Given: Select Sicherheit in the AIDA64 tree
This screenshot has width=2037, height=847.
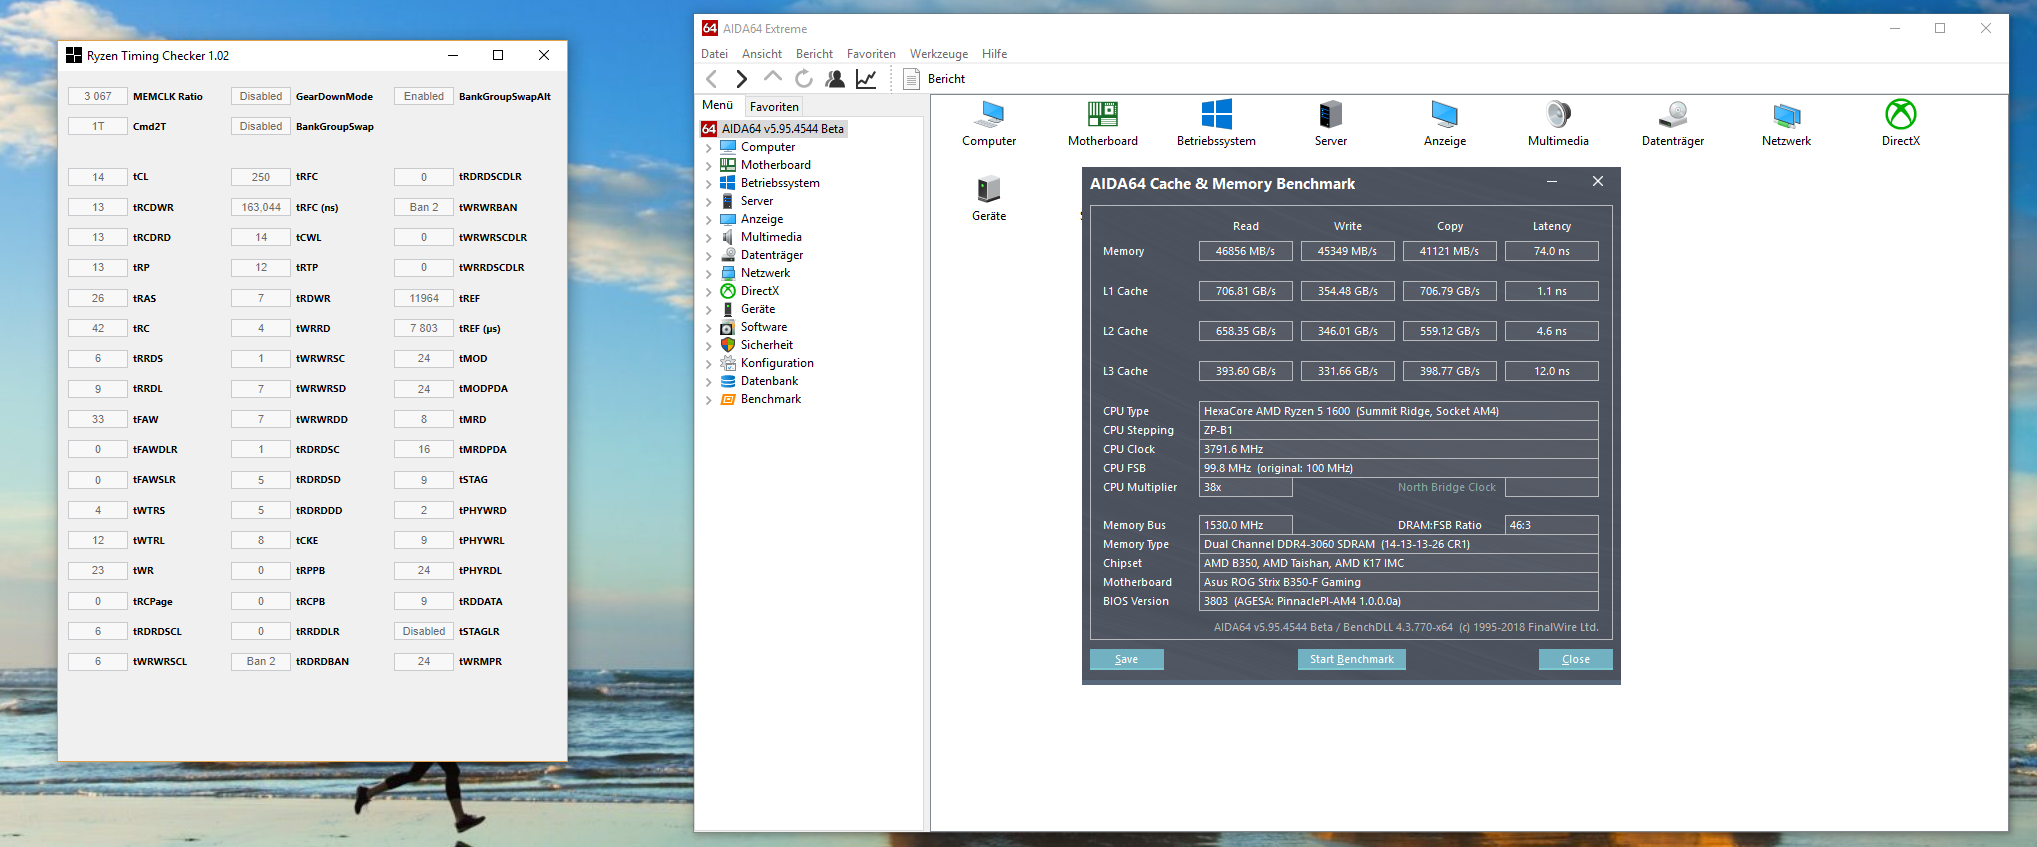Looking at the screenshot, I should [767, 345].
